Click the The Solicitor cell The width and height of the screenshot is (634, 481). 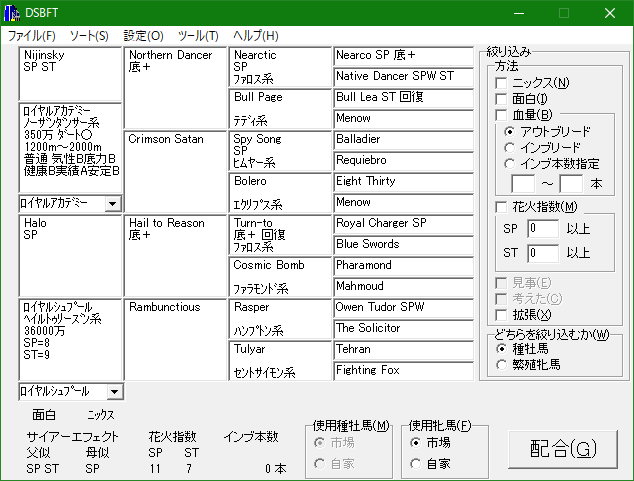click(404, 329)
